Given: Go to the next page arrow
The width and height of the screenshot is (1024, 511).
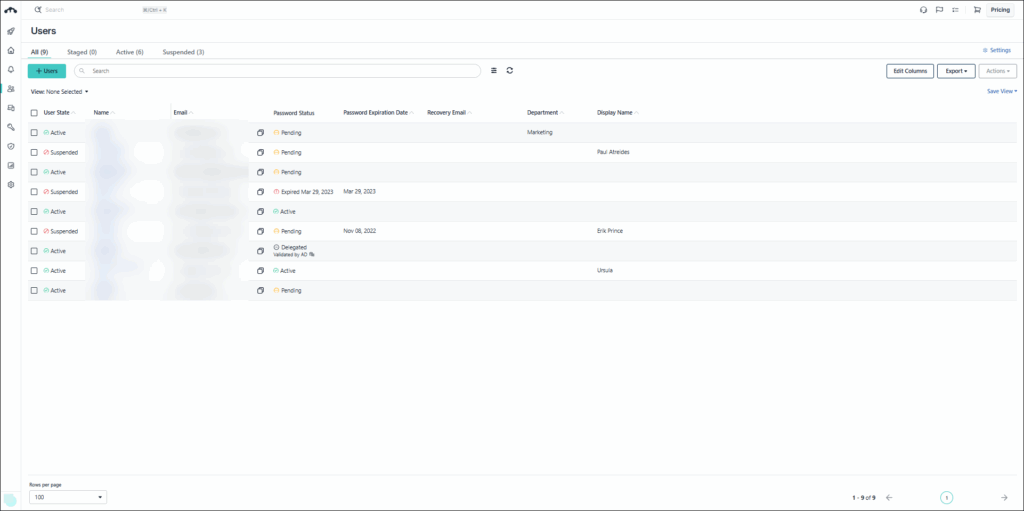Looking at the screenshot, I should tap(1004, 497).
